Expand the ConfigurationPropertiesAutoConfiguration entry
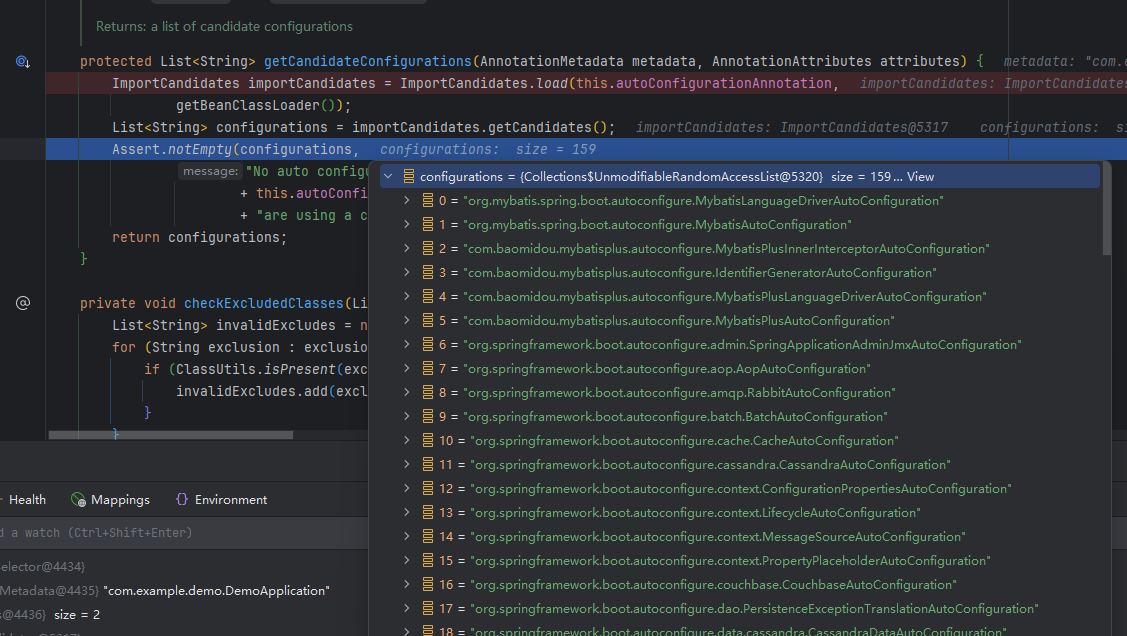The width and height of the screenshot is (1127, 636). [406, 488]
